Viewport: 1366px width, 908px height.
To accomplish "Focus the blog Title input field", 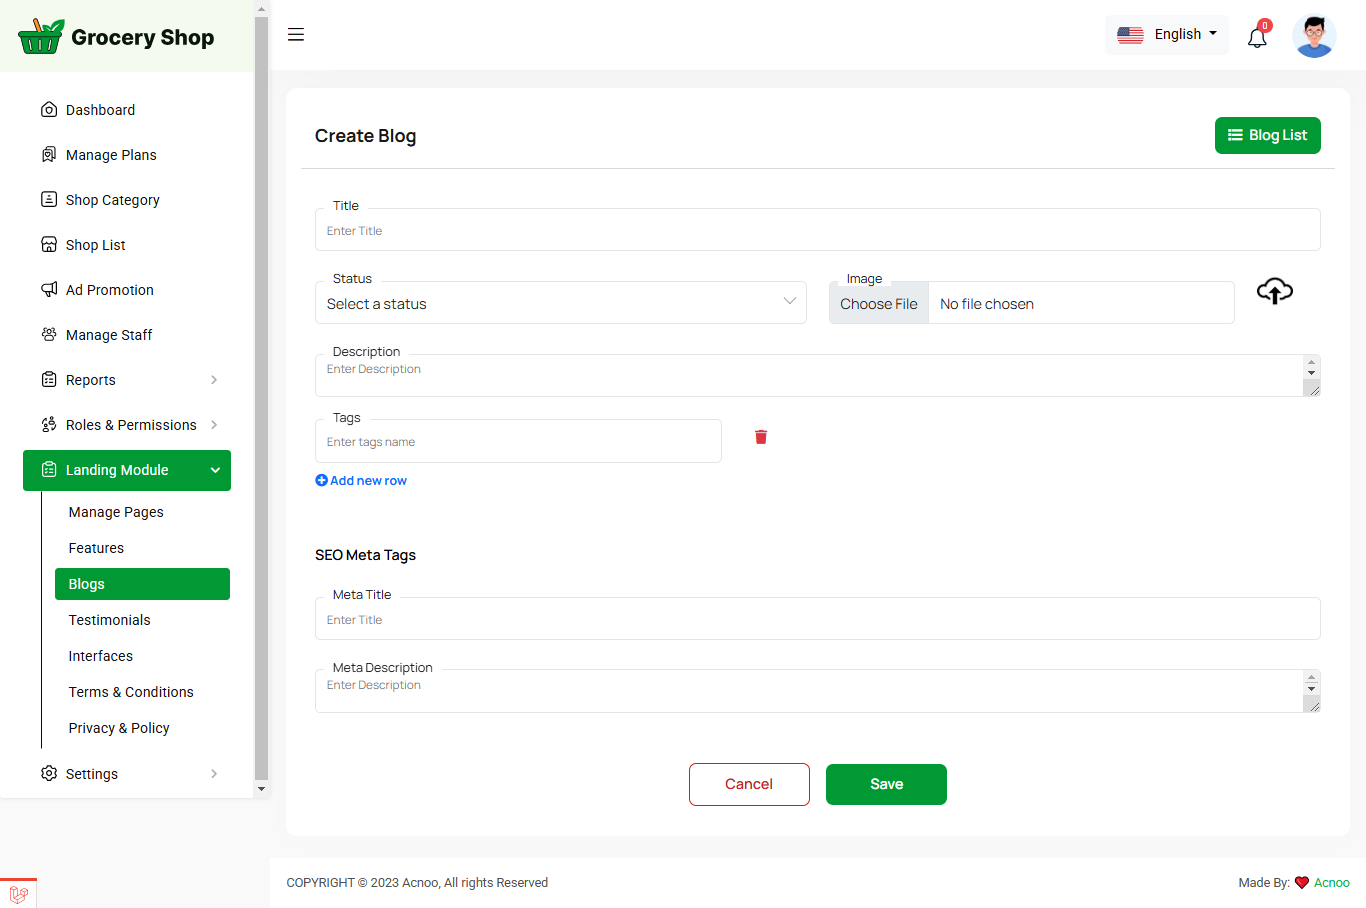I will point(817,231).
